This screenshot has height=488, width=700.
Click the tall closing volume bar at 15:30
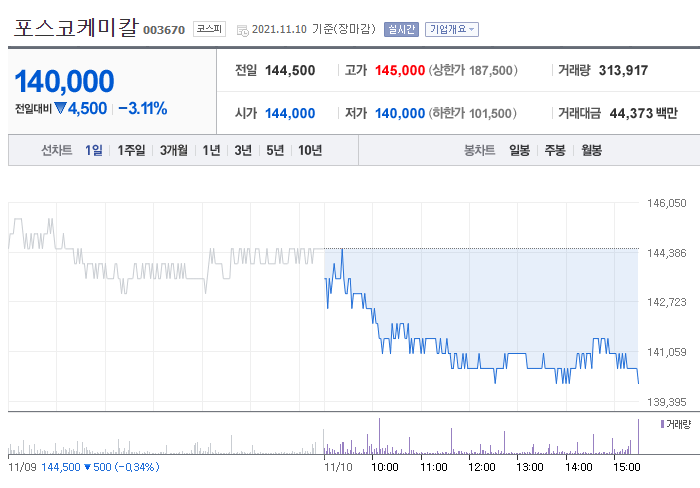point(638,437)
